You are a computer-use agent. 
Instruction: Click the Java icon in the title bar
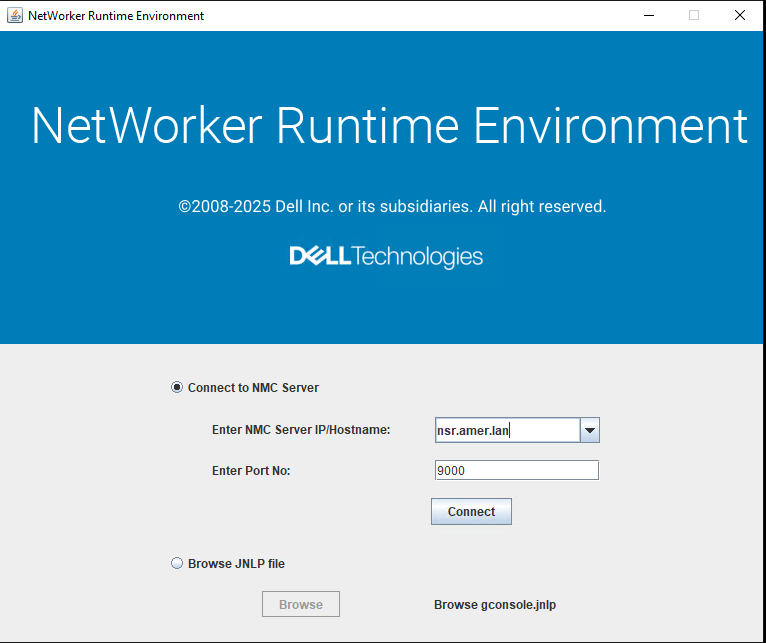[15, 16]
